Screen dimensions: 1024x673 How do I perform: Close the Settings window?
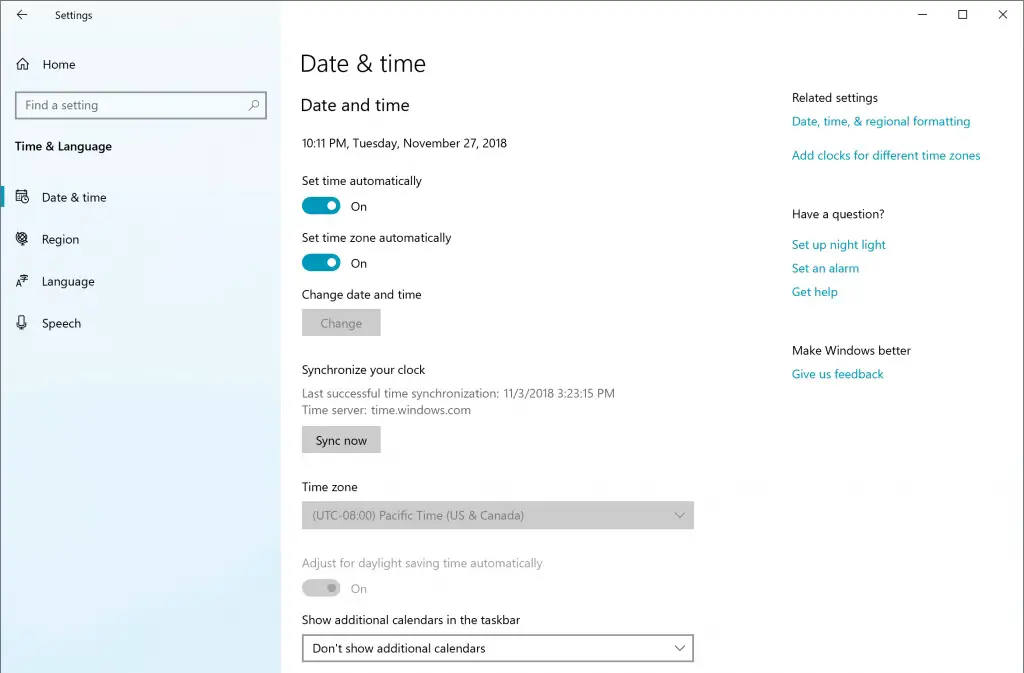pyautogui.click(x=1003, y=14)
